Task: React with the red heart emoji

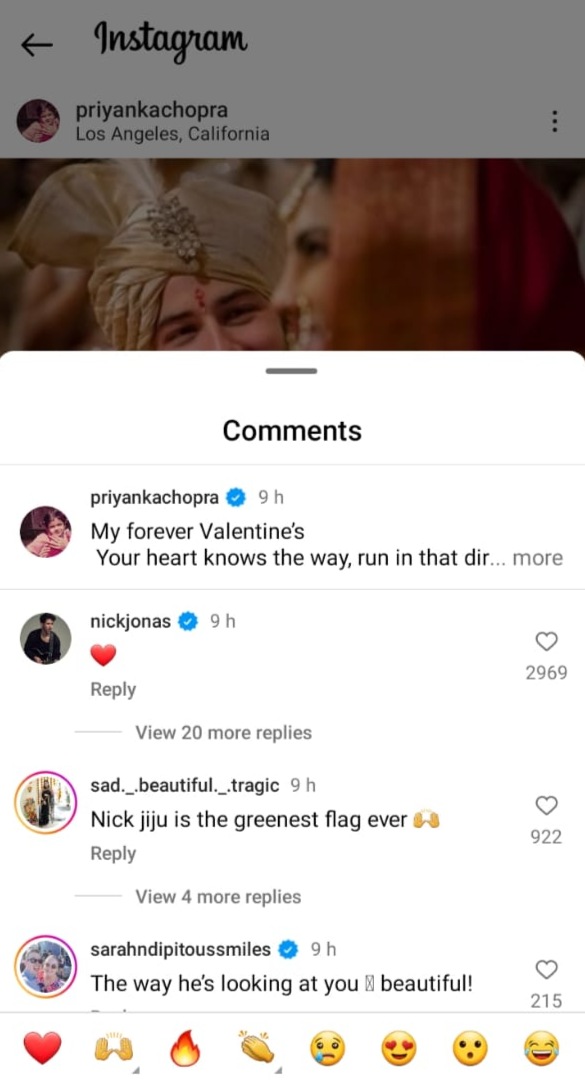Action: click(43, 1046)
